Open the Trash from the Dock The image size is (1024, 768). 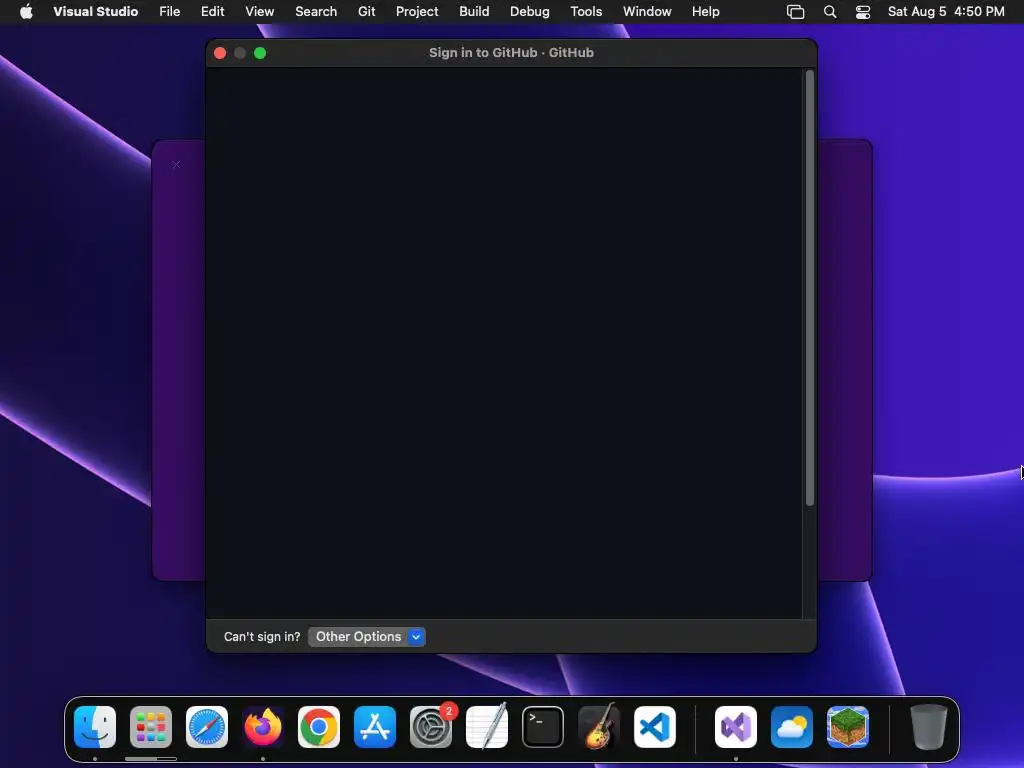click(929, 727)
